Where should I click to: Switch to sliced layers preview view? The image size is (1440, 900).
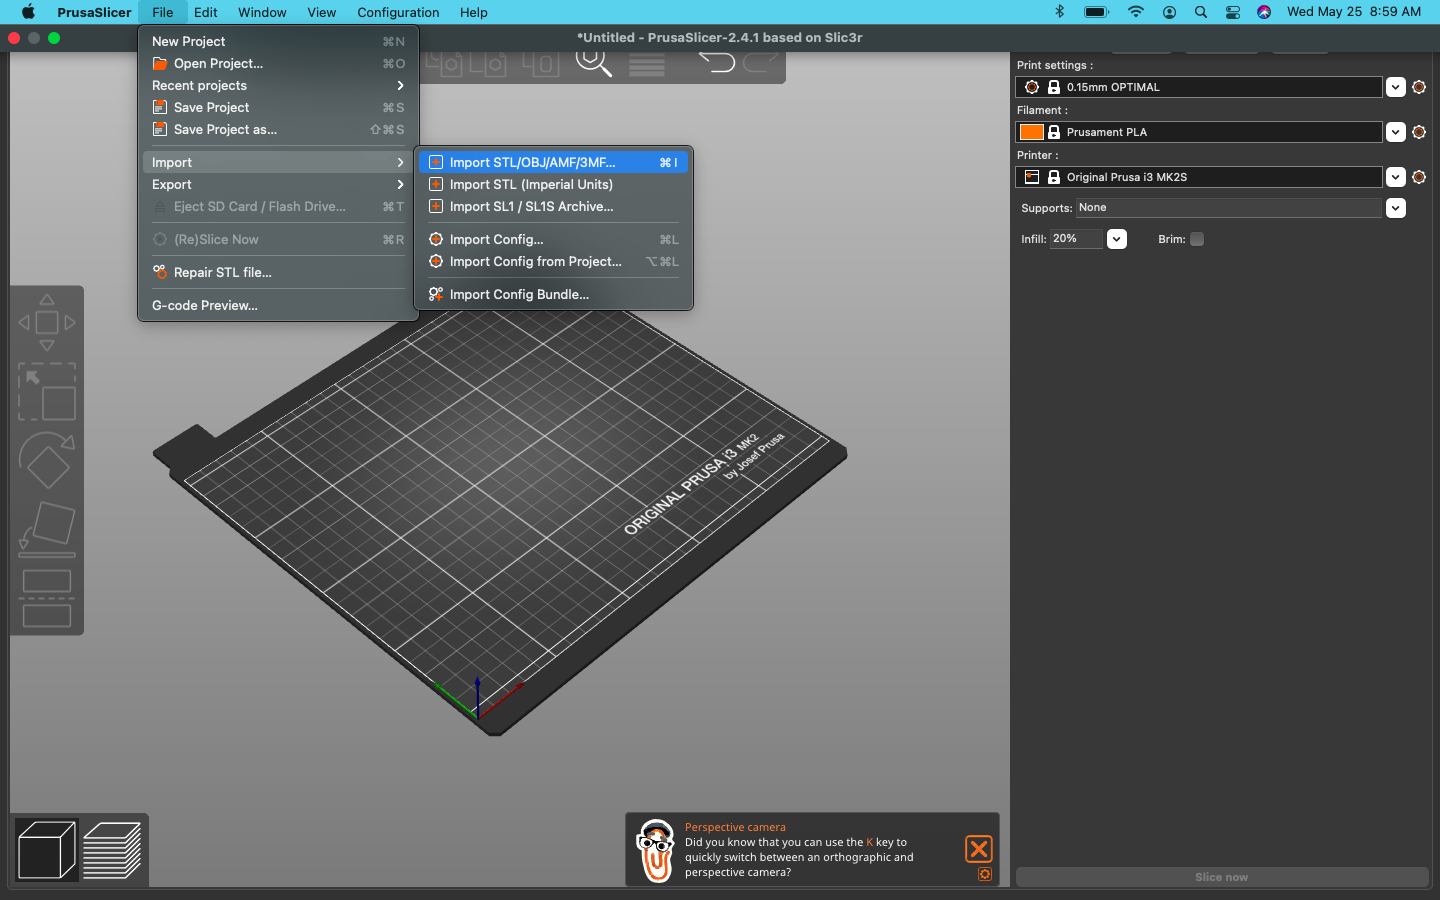pos(112,850)
